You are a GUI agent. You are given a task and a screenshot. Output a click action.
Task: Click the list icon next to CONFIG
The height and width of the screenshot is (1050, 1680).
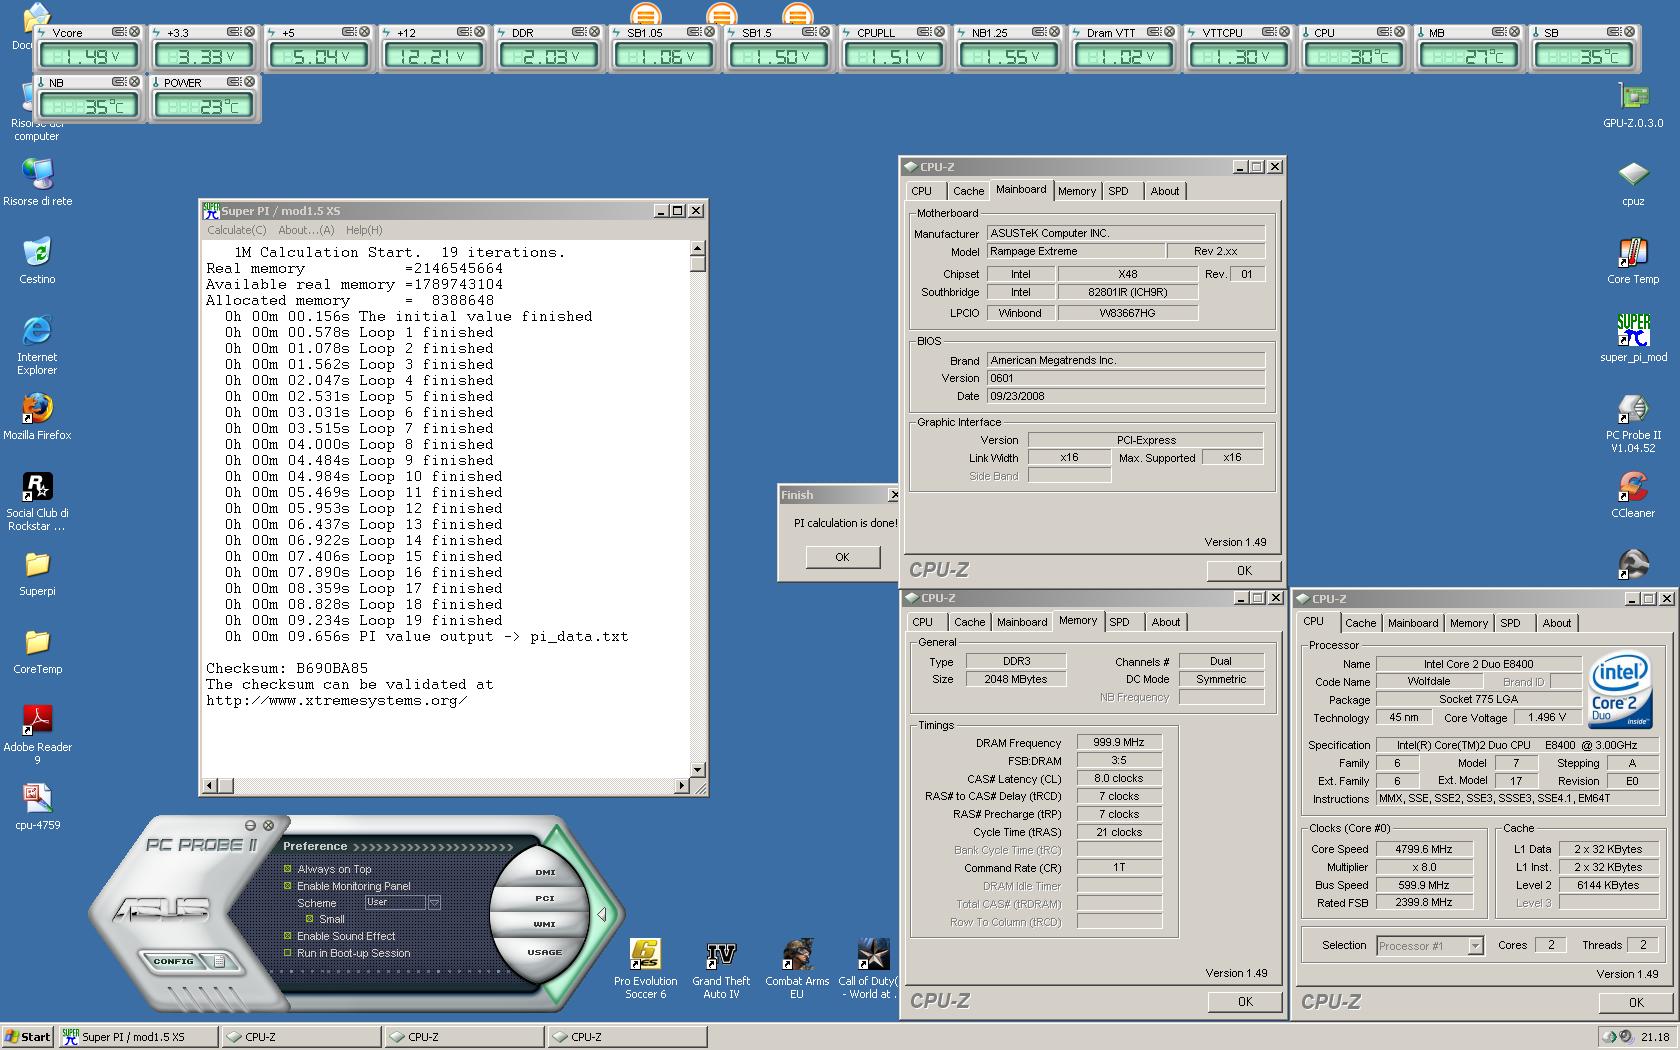click(219, 962)
